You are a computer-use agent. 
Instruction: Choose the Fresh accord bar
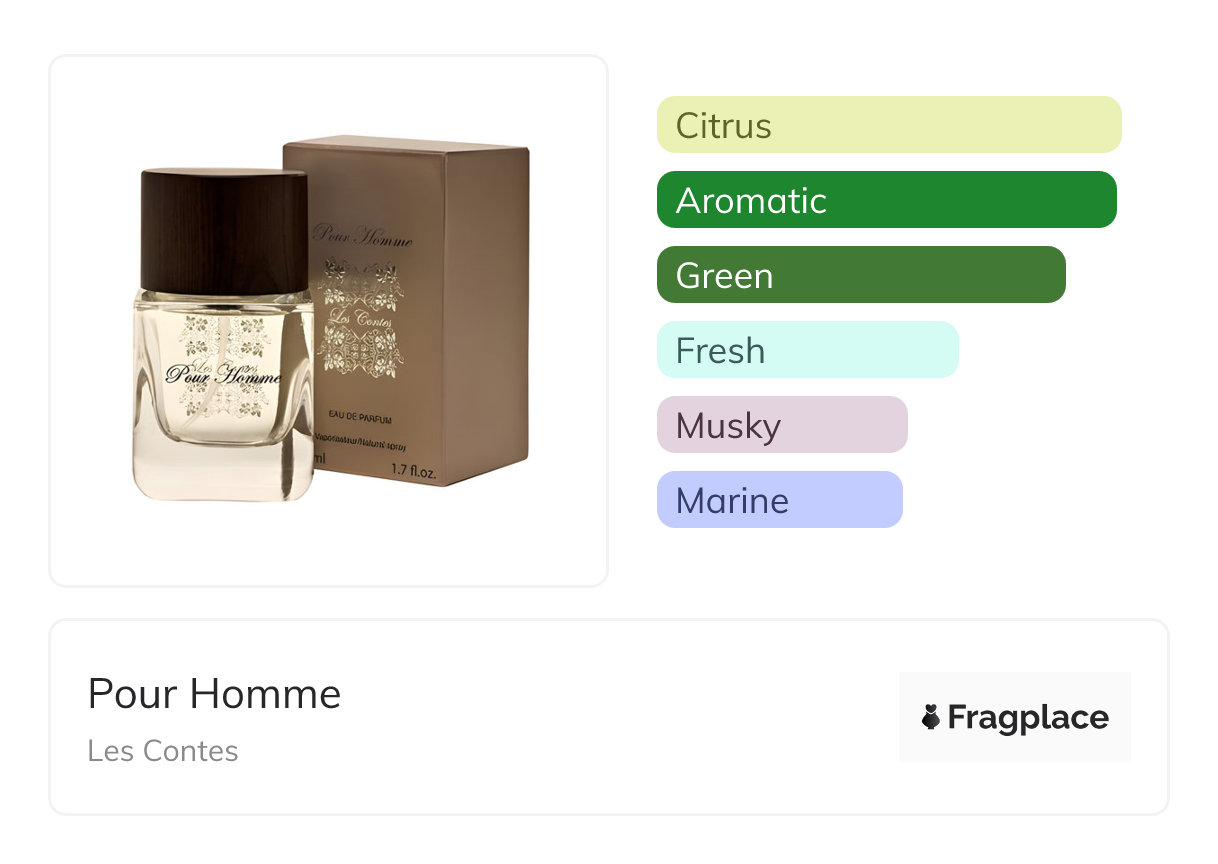click(807, 350)
